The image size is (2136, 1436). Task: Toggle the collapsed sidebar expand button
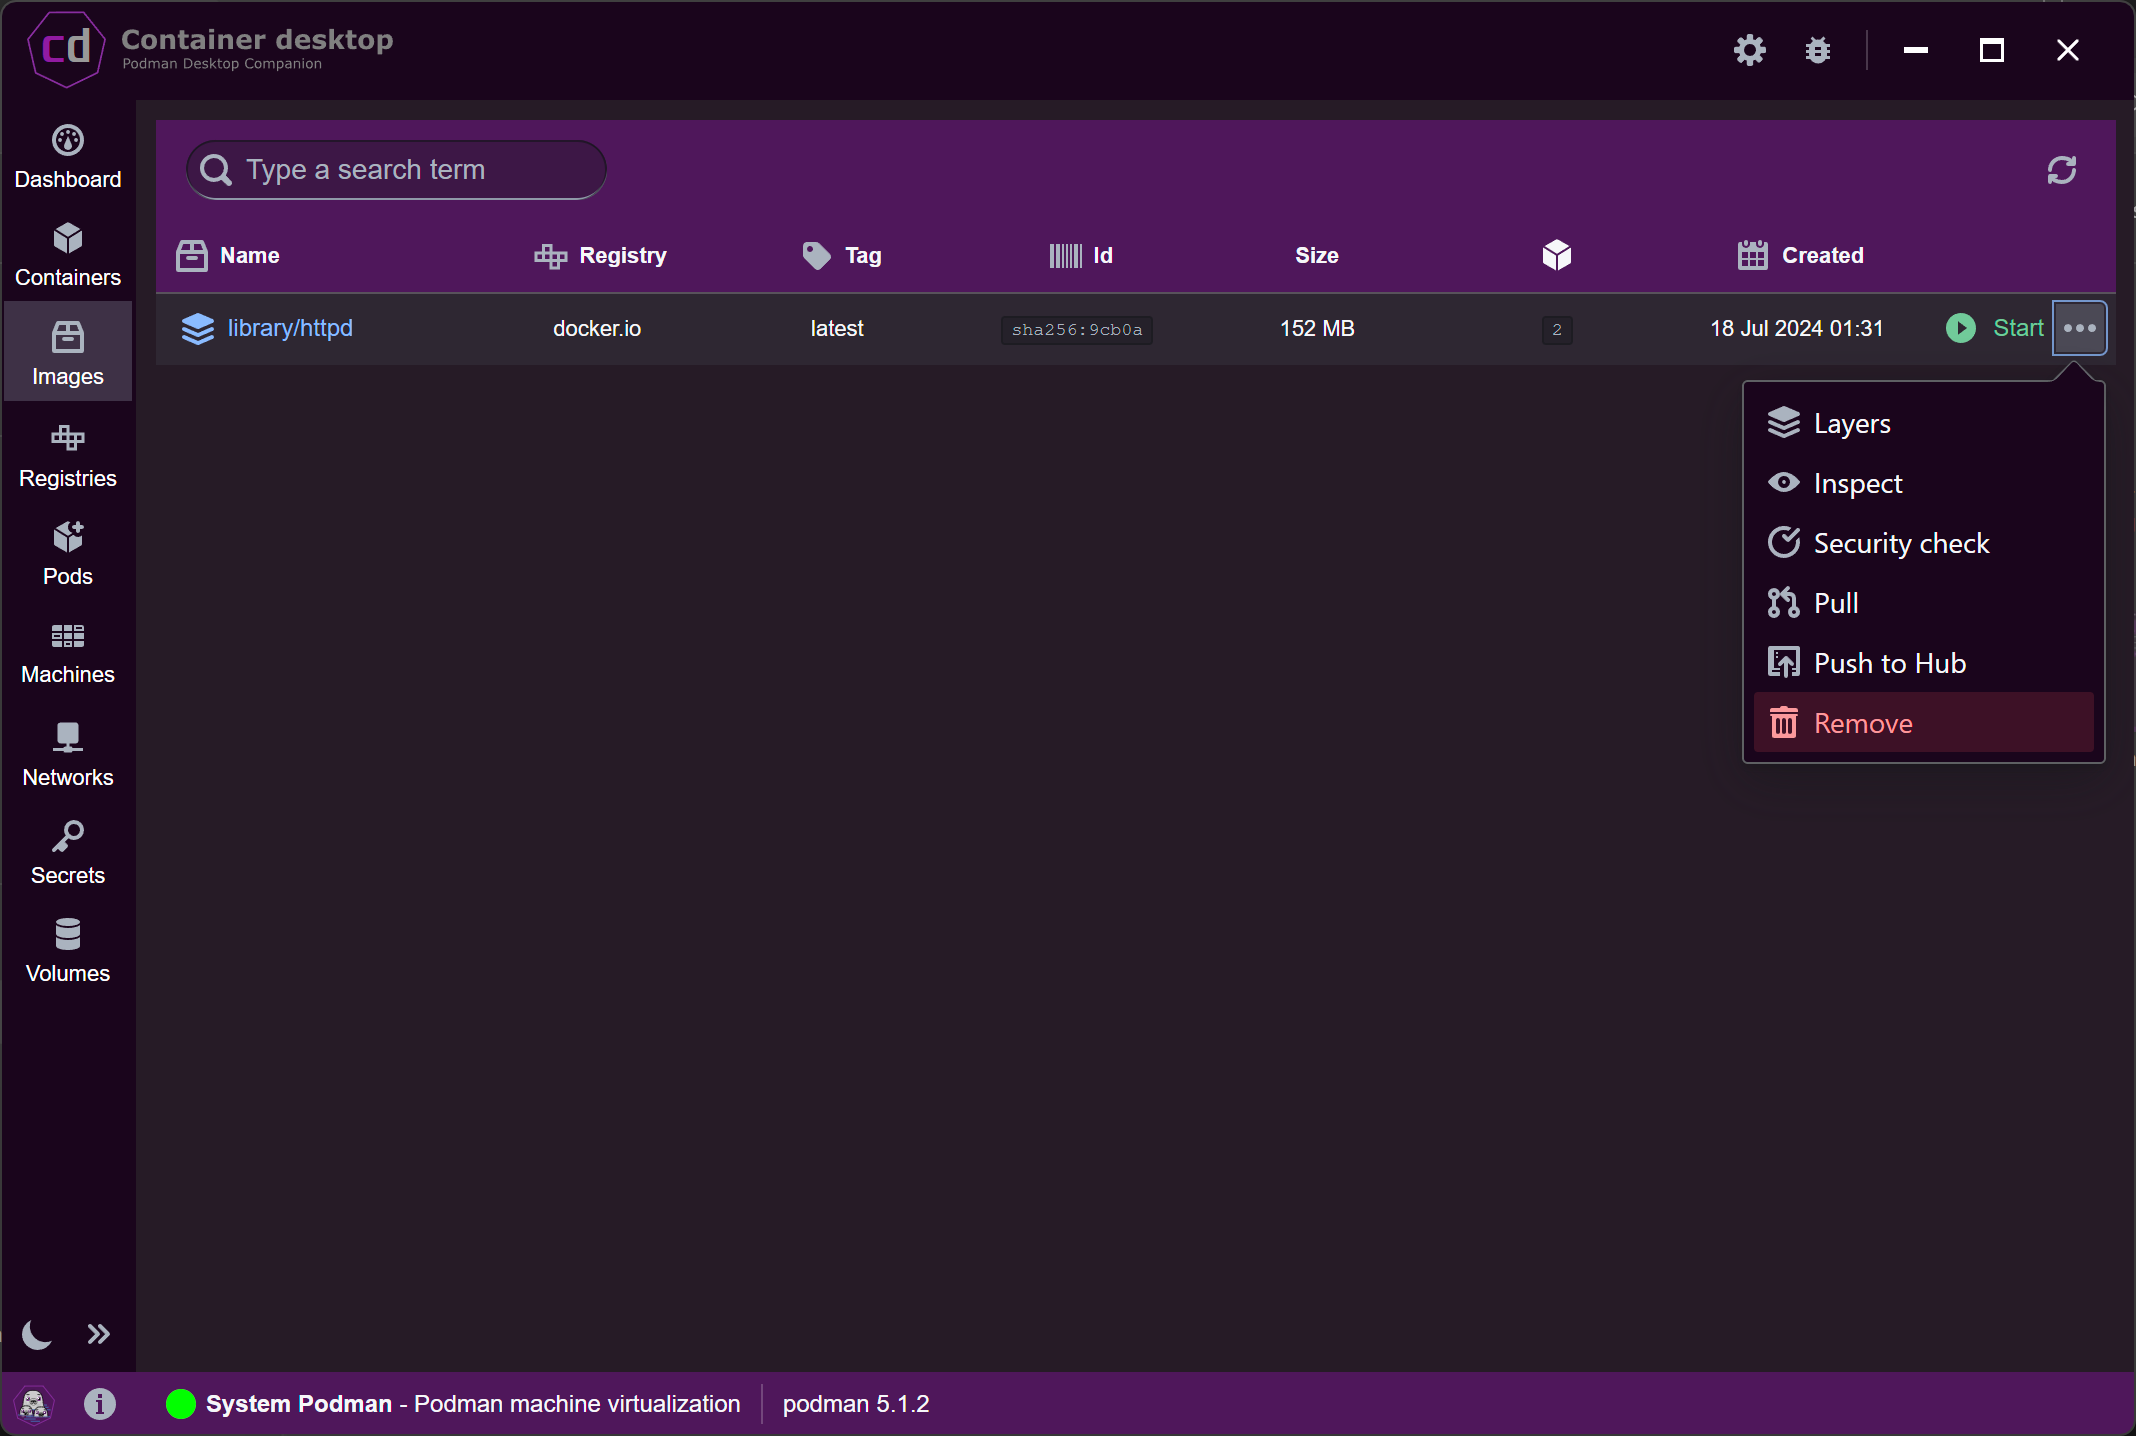click(99, 1333)
